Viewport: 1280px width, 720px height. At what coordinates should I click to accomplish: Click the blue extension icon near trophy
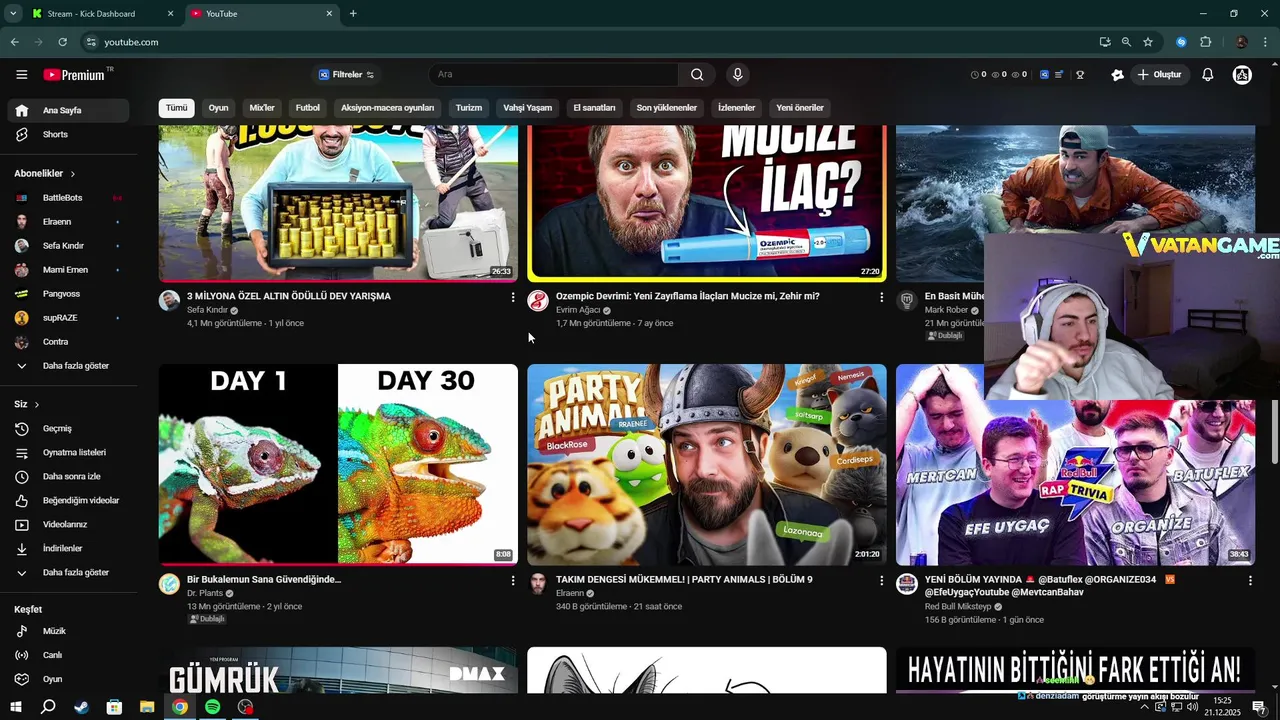tap(1044, 75)
